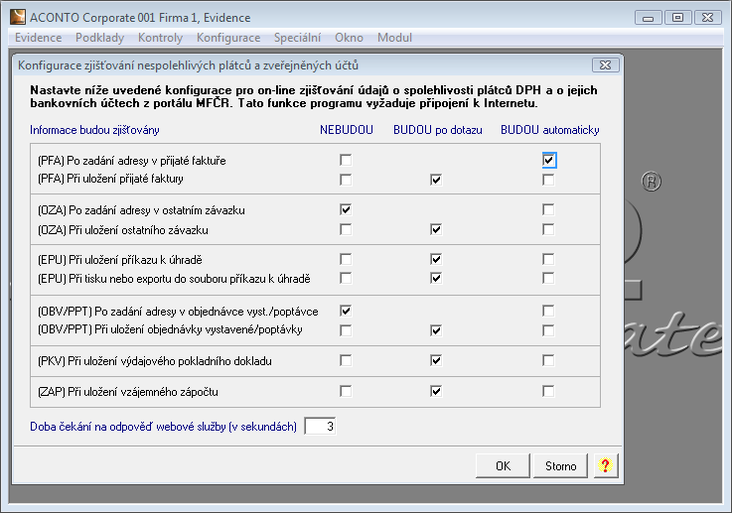Screen dimensions: 732x513
Task: Click the web service timeout seconds field
Action: coord(321,427)
